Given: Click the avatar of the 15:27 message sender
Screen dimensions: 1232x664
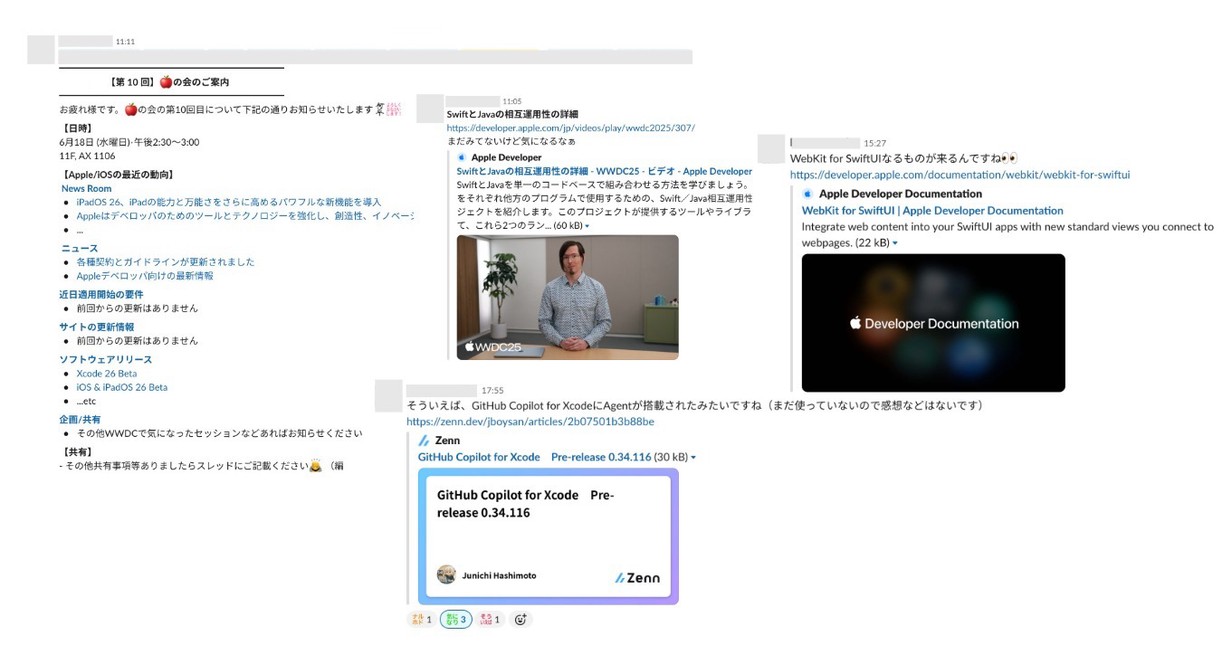Looking at the screenshot, I should click(771, 149).
